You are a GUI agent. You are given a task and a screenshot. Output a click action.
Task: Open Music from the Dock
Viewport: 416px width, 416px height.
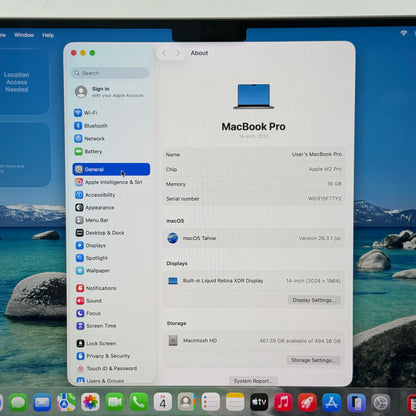click(x=283, y=402)
